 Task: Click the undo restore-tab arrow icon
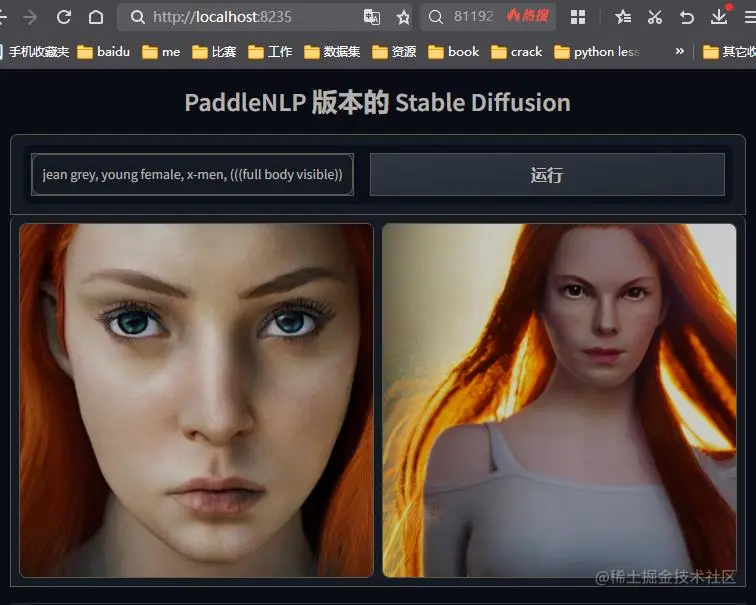tap(687, 17)
